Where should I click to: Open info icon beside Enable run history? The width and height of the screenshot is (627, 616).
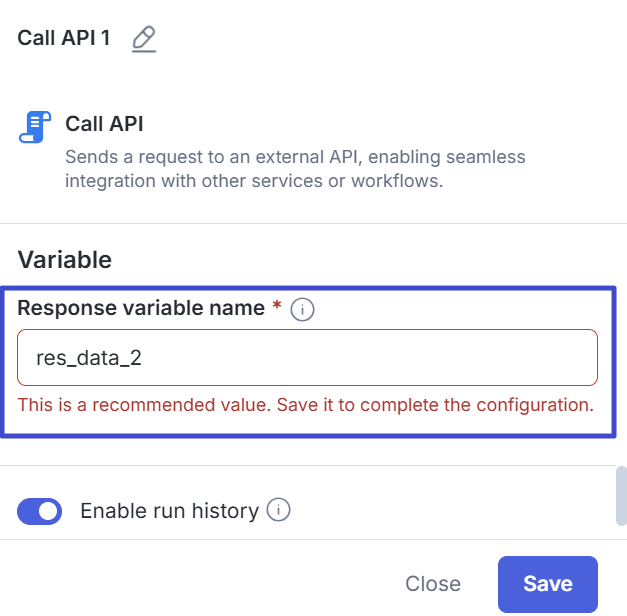coord(279,511)
